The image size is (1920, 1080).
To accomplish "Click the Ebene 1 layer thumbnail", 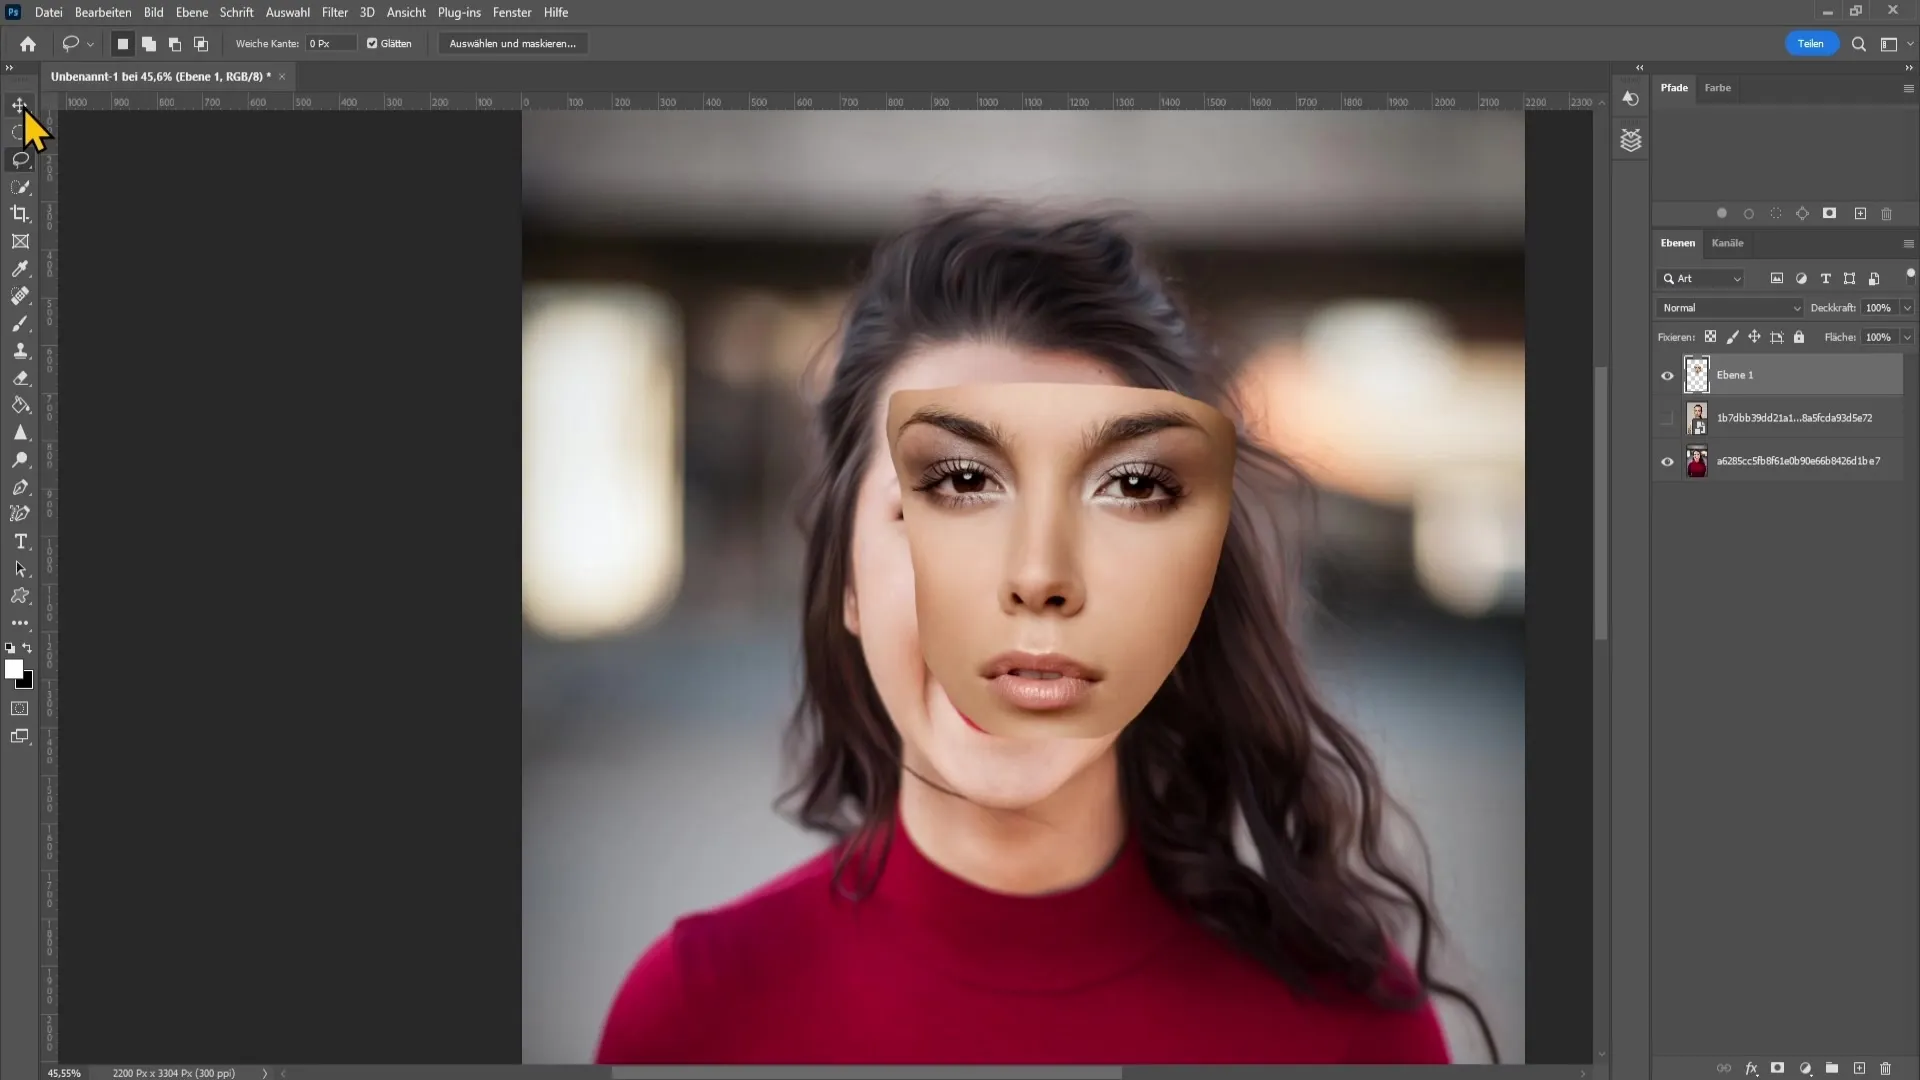I will pyautogui.click(x=1696, y=375).
